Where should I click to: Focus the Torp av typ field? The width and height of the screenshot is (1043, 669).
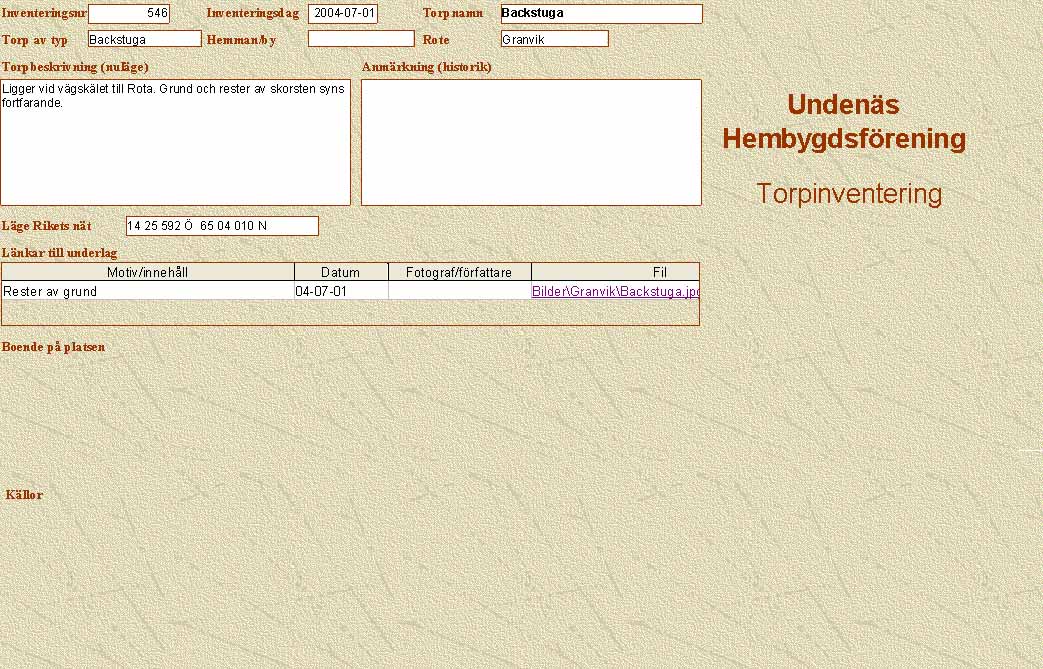point(144,39)
